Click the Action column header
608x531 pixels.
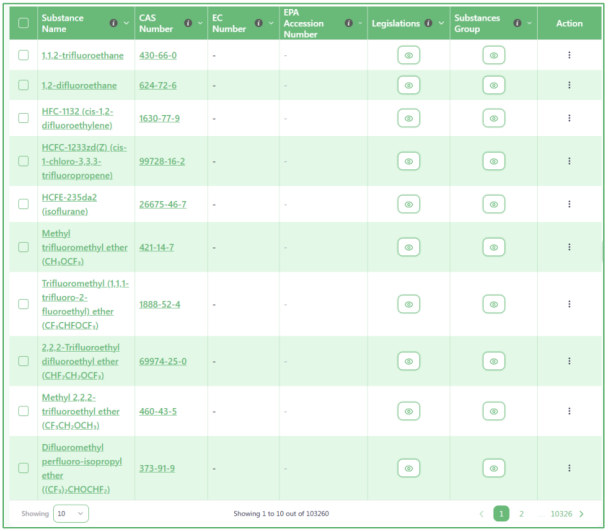tap(569, 23)
